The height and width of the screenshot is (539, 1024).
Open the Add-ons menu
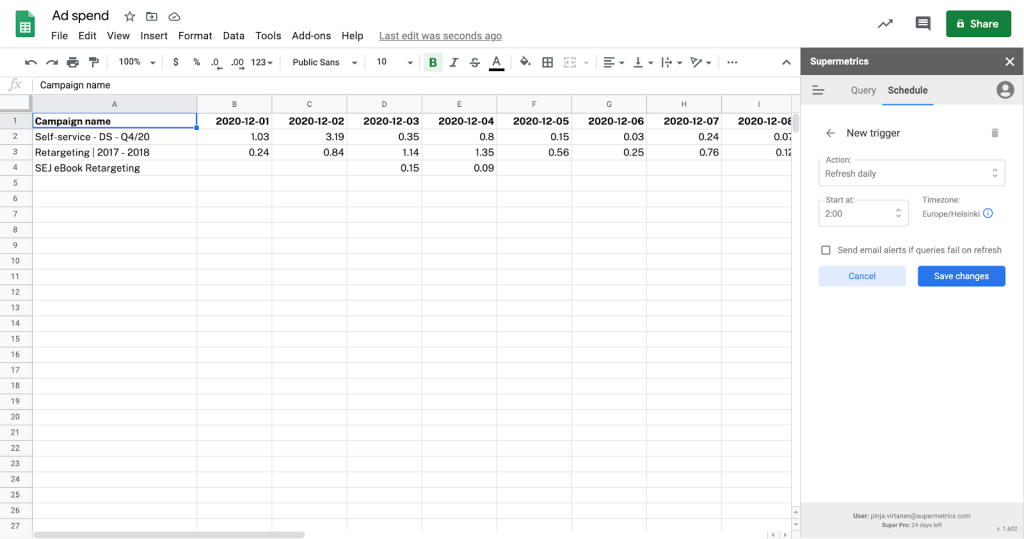click(311, 36)
